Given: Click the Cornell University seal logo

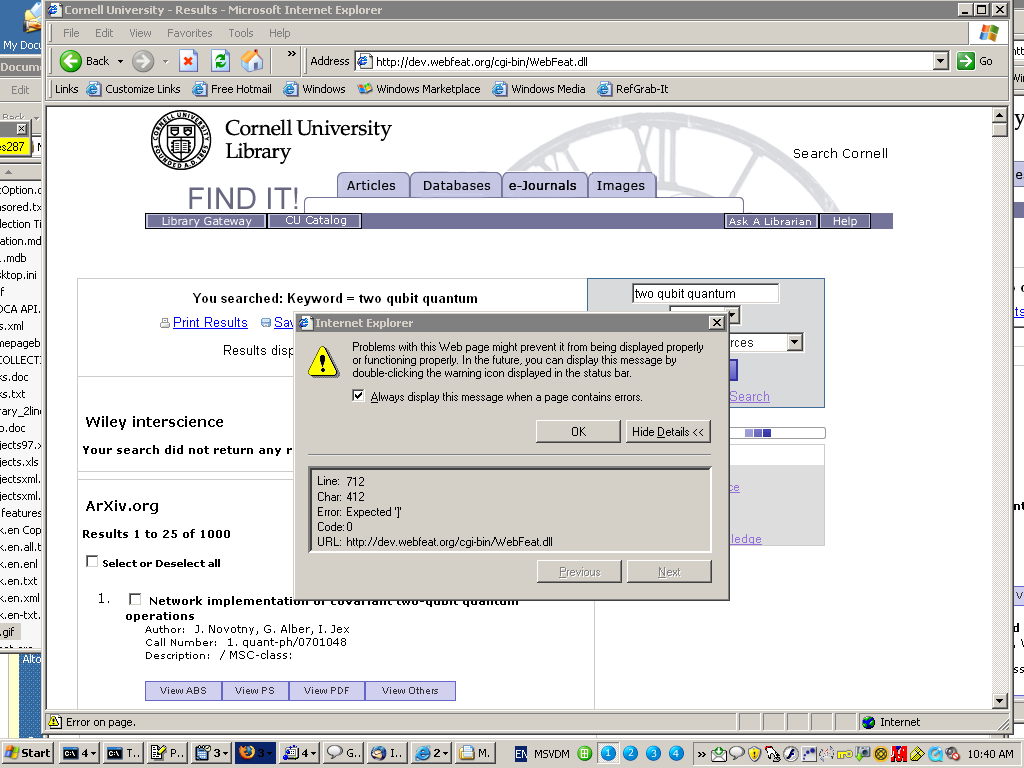Looking at the screenshot, I should coord(181,140).
